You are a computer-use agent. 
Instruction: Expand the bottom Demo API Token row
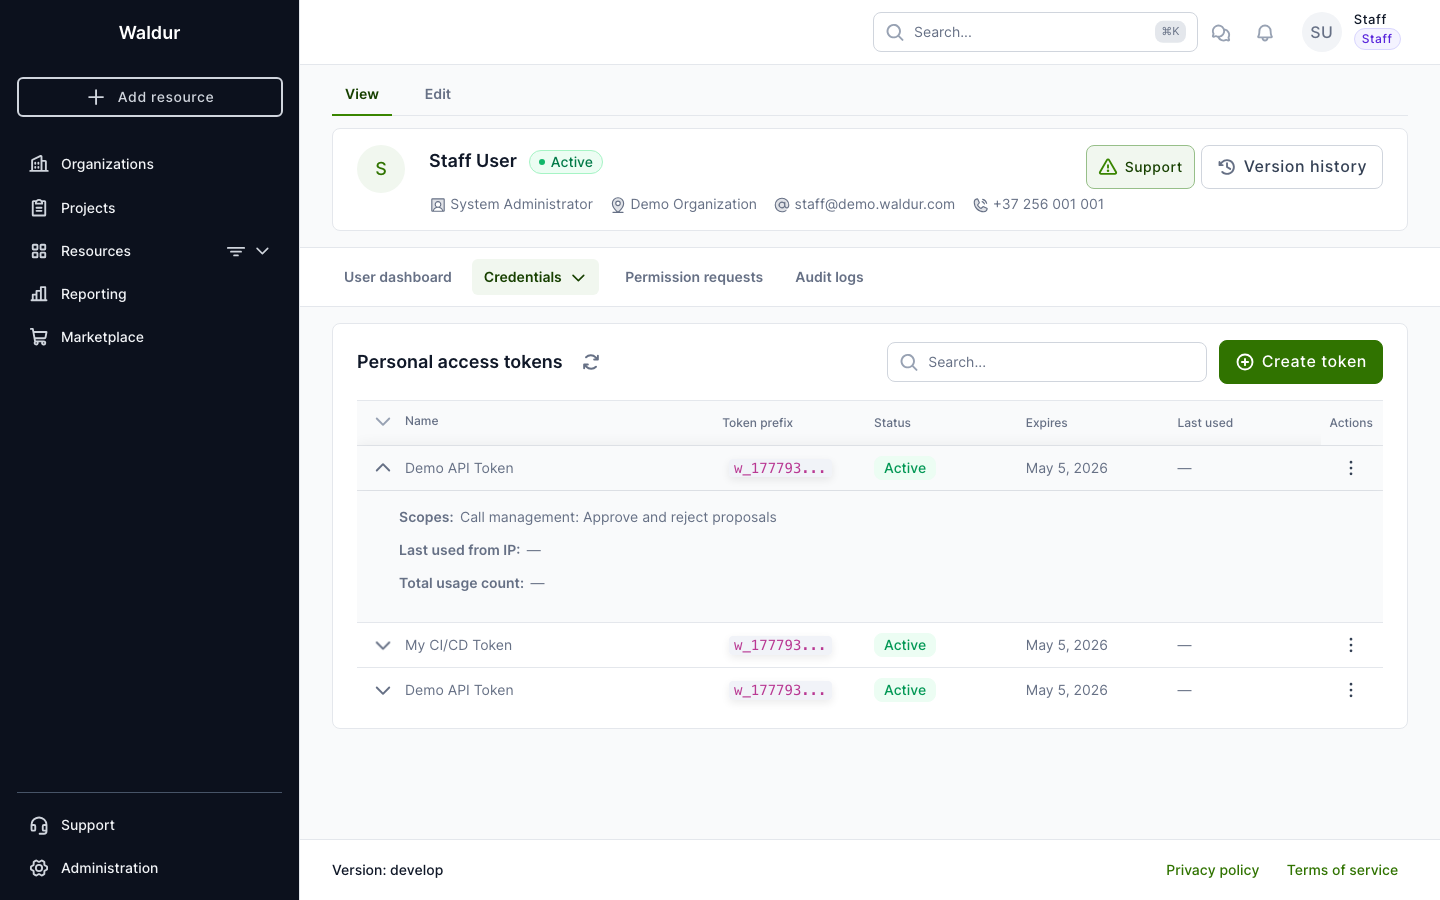click(383, 690)
